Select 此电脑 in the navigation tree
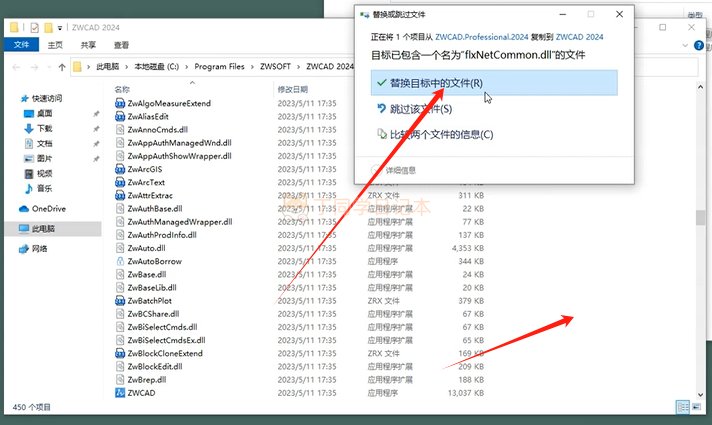The image size is (712, 425). pyautogui.click(x=44, y=228)
